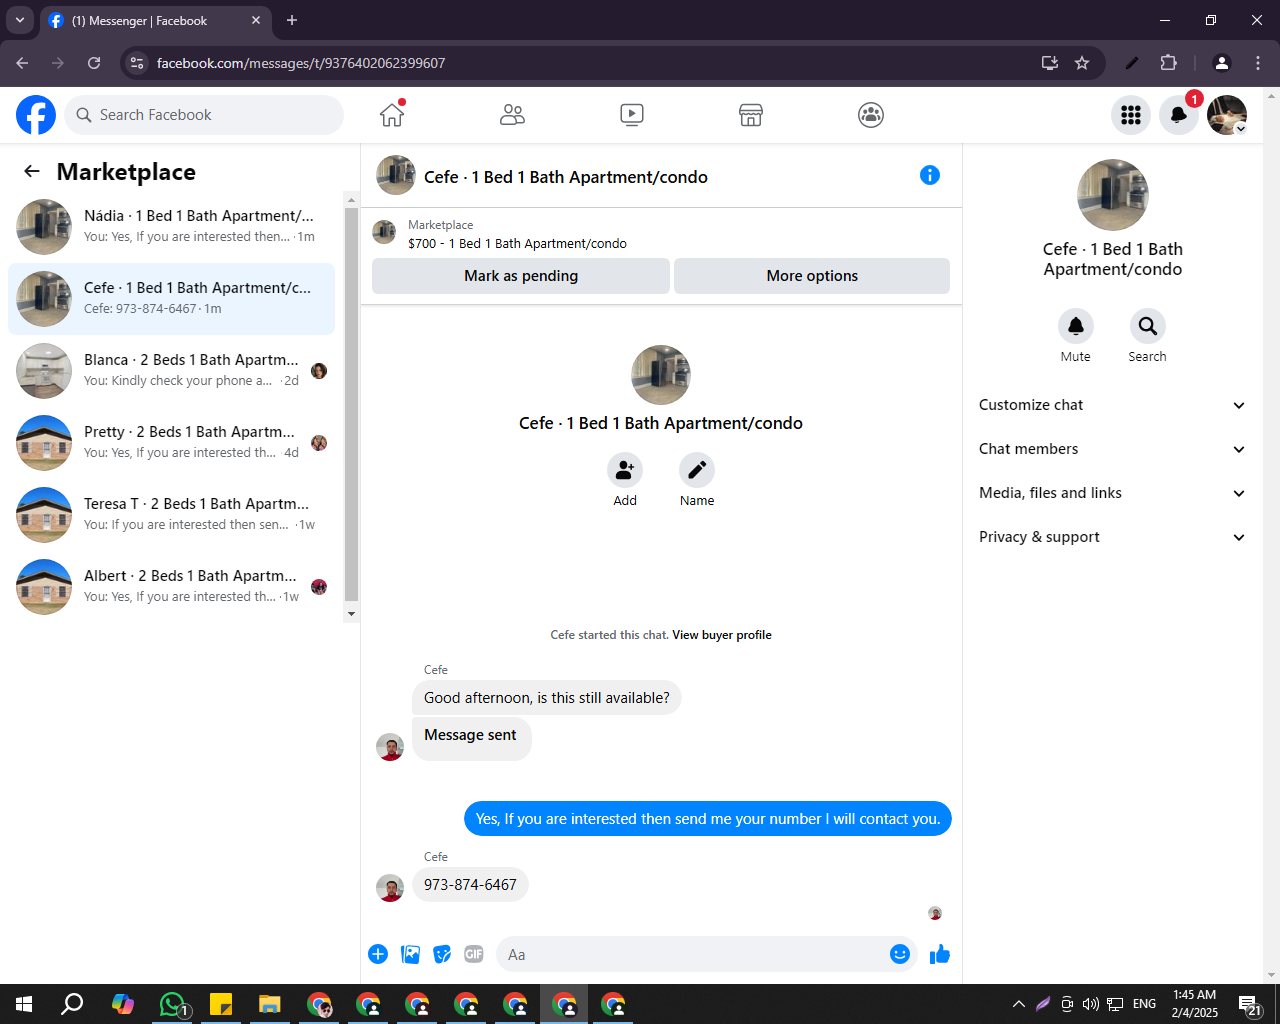The width and height of the screenshot is (1280, 1024).
Task: Mute this conversation with the bell icon
Action: tap(1076, 326)
